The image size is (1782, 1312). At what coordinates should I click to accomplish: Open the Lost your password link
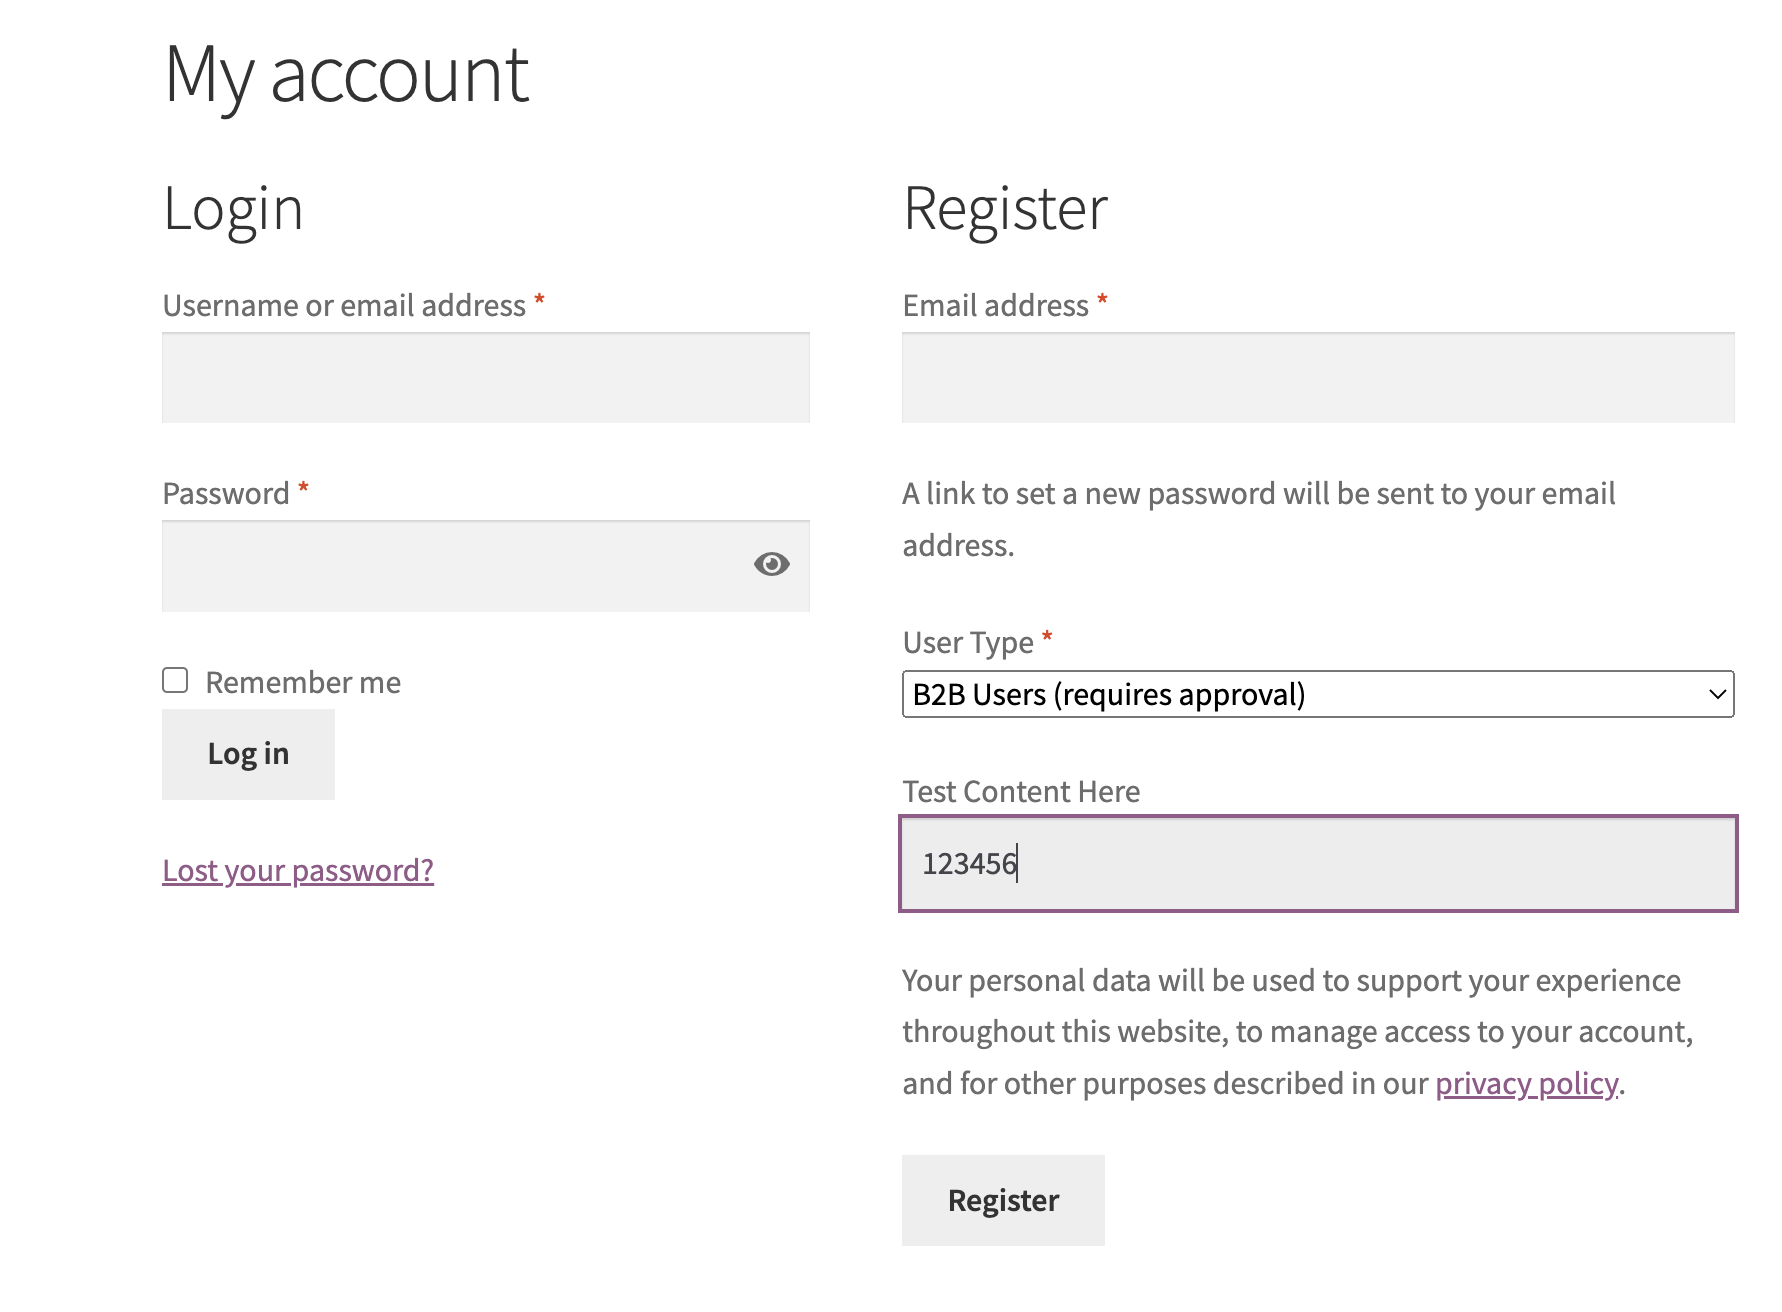298,870
